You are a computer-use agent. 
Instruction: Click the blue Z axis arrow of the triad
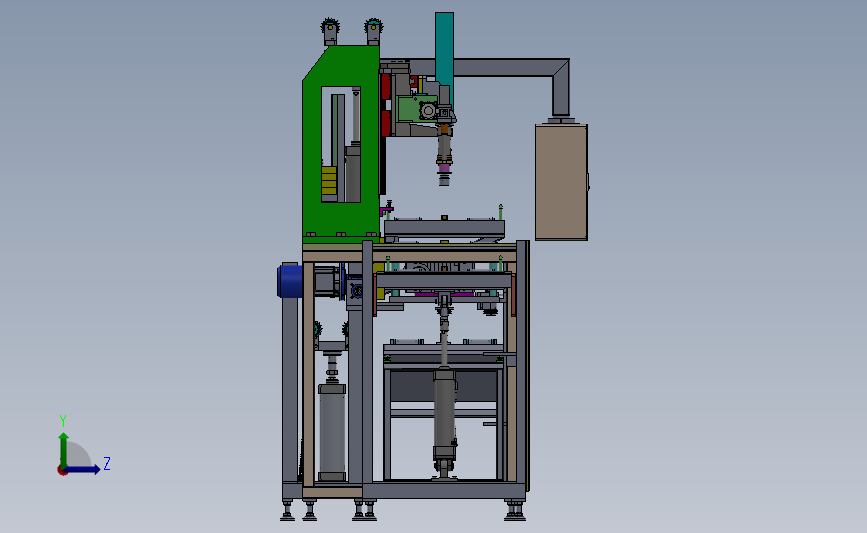[83, 469]
